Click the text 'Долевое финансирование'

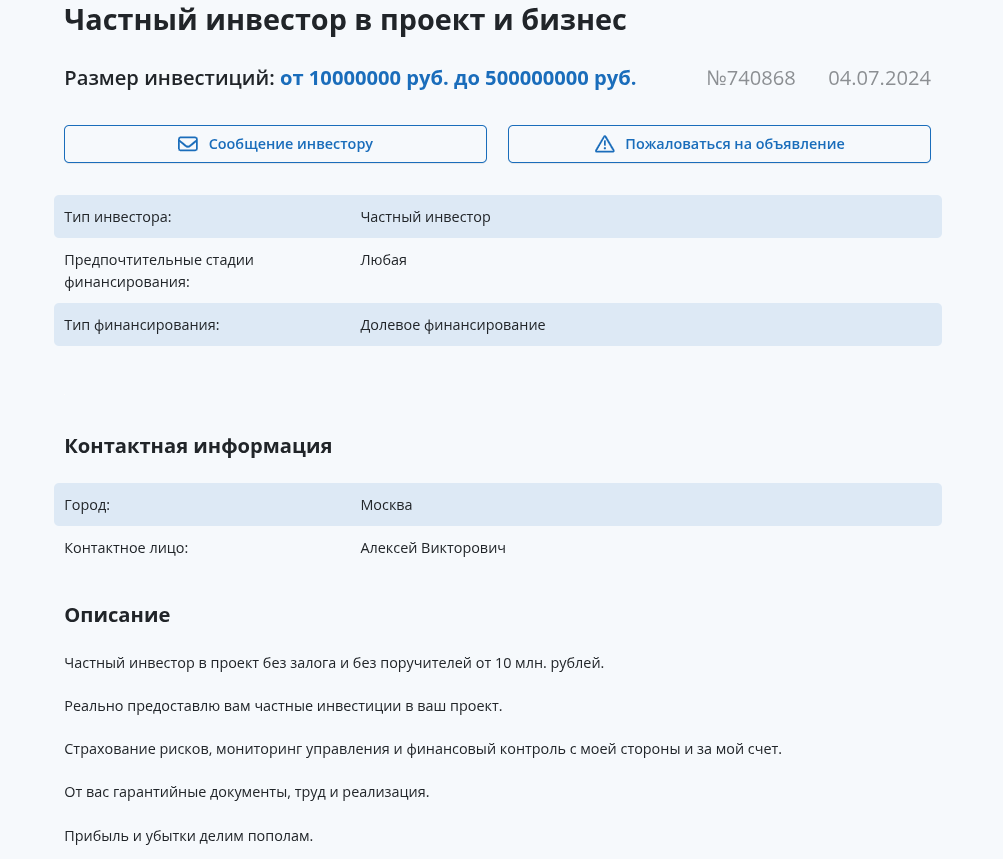452,324
